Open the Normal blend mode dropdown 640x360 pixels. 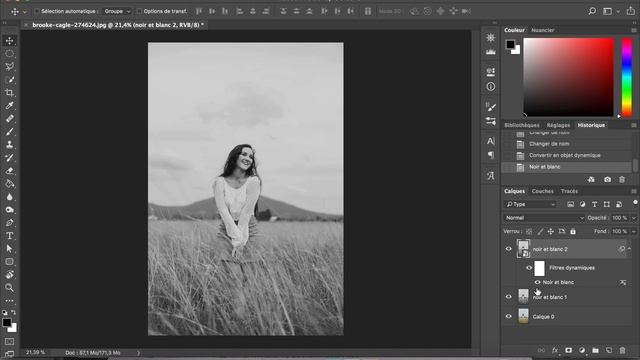pyautogui.click(x=544, y=218)
